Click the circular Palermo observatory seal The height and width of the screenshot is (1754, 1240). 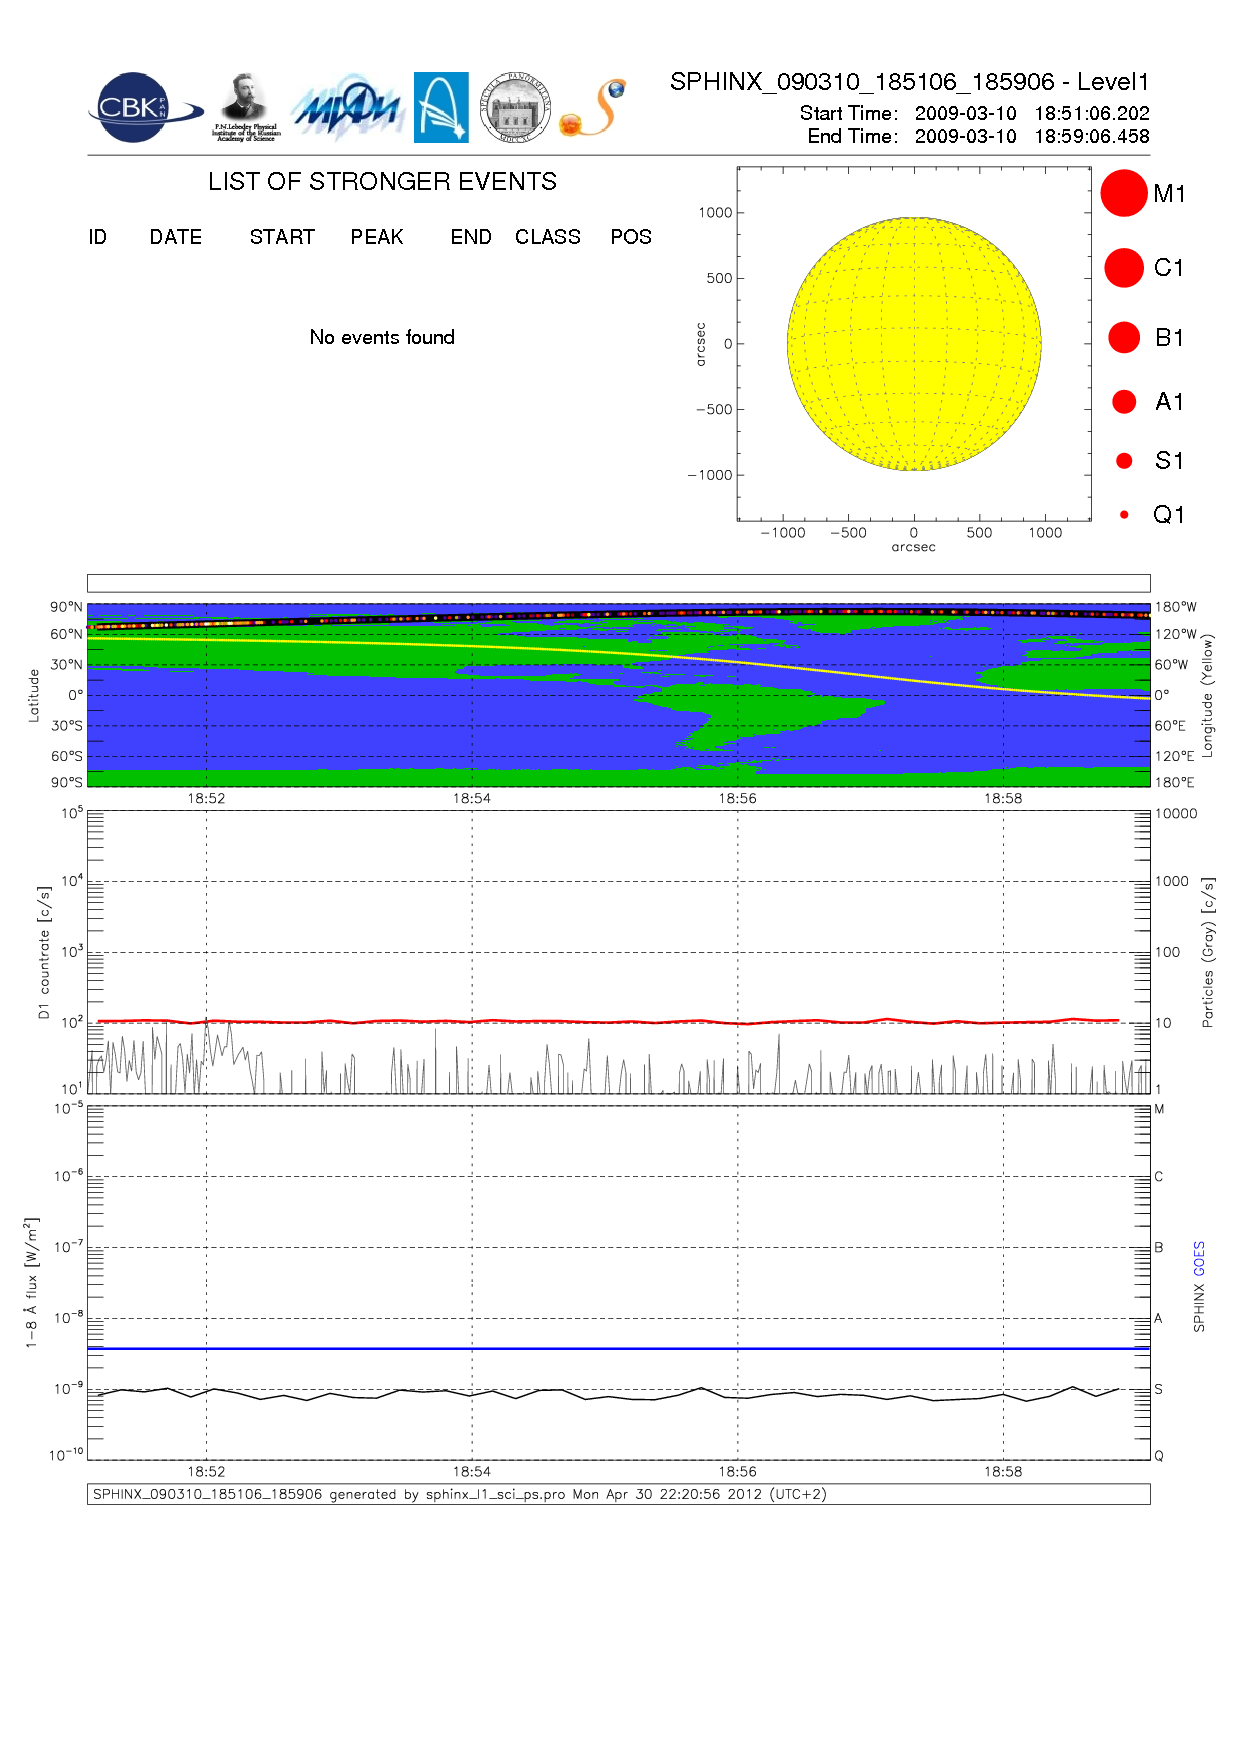[515, 108]
